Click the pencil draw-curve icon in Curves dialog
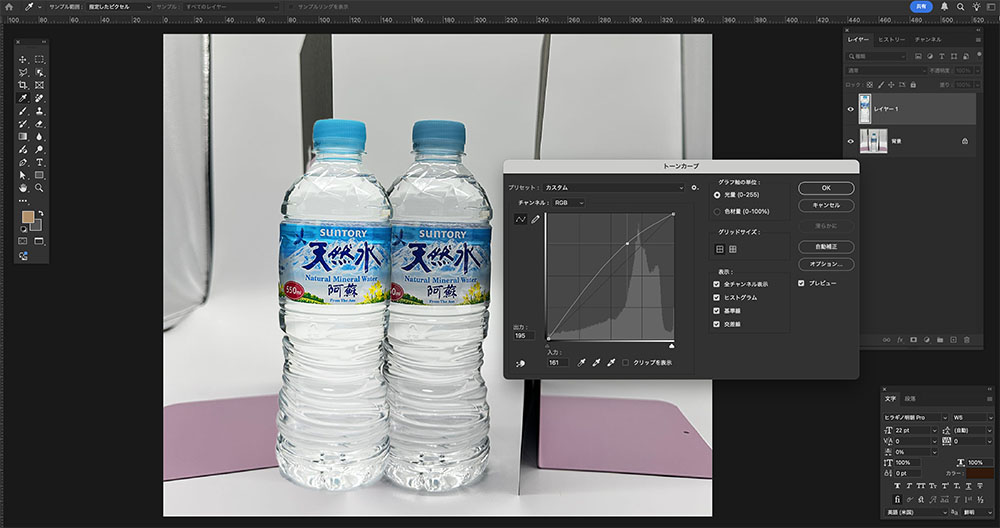 [x=535, y=219]
